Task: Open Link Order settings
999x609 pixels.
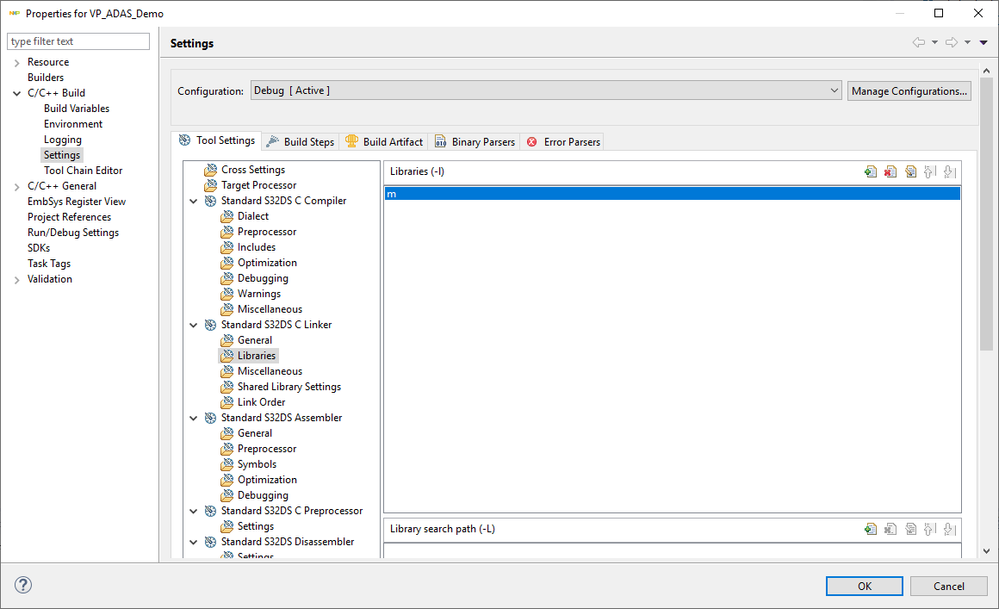Action: 261,403
